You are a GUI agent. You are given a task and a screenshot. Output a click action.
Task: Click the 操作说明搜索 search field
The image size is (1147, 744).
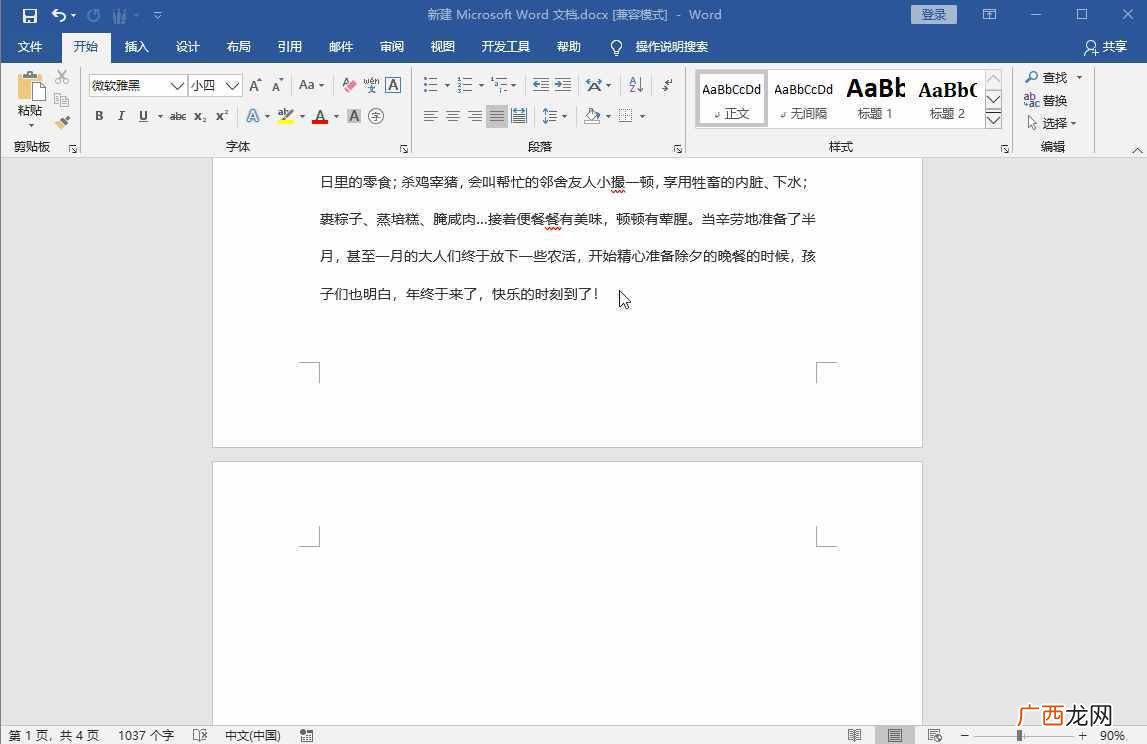click(x=672, y=47)
